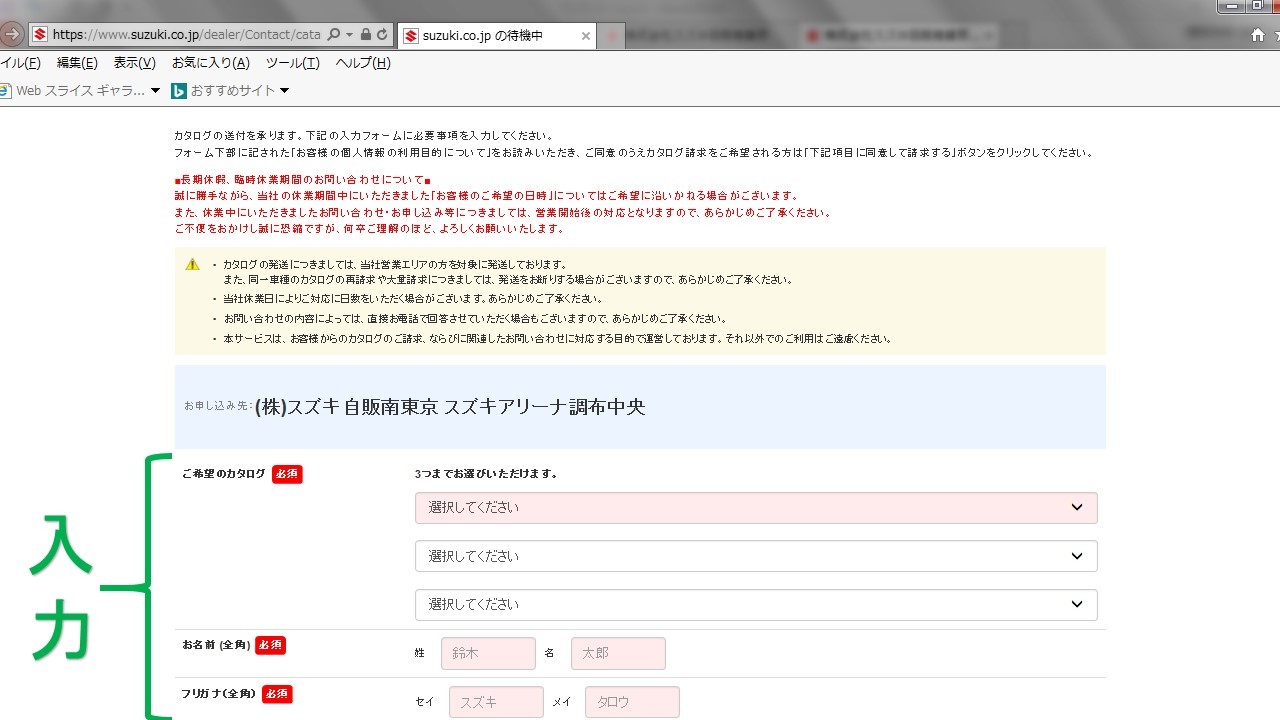Screen dimensions: 1280x720
Task: Open おすすめサイト favorites link
Action: 233,91
